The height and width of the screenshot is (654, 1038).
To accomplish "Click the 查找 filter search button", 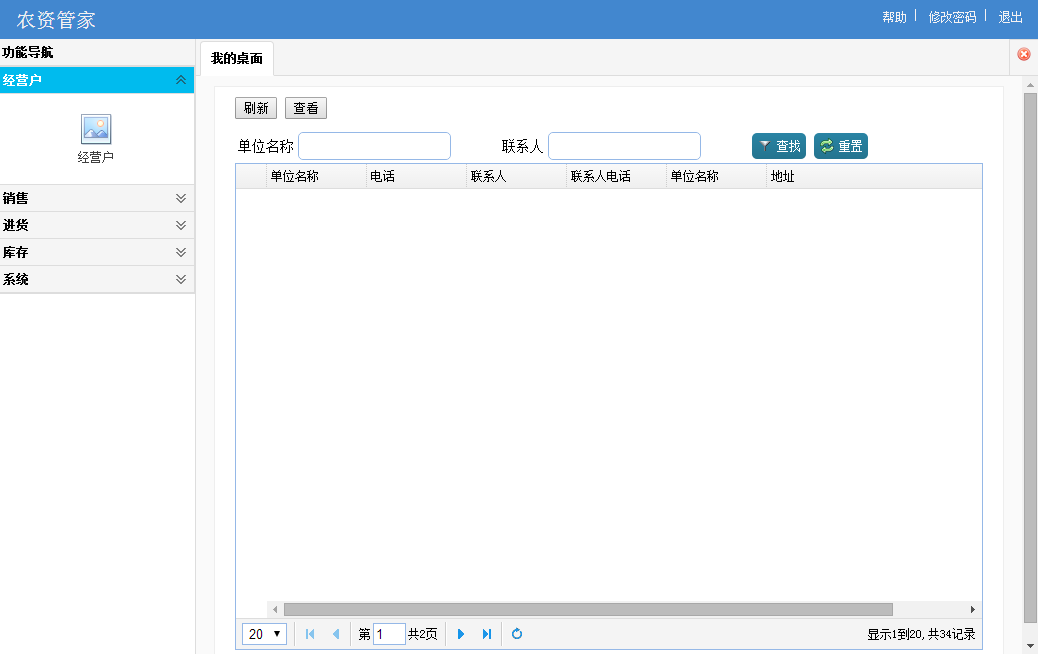I will pyautogui.click(x=779, y=146).
